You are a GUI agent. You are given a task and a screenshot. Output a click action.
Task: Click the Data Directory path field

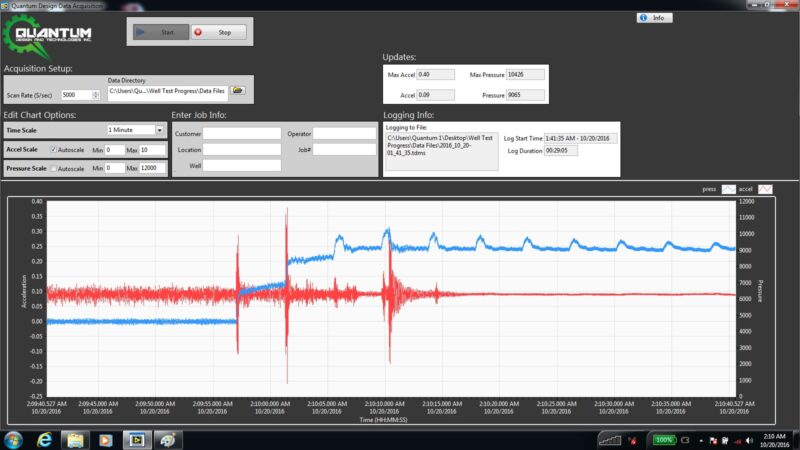pos(167,91)
